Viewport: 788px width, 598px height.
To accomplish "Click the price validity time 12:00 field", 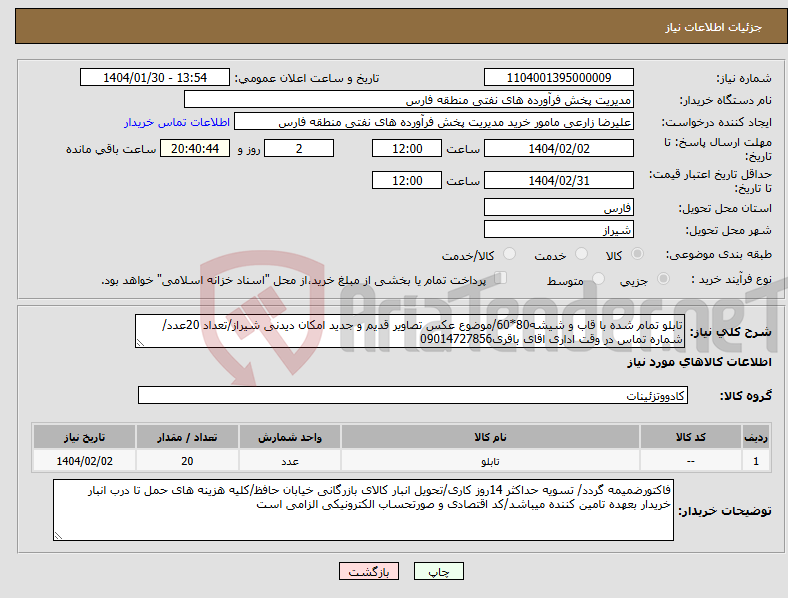I will (407, 180).
